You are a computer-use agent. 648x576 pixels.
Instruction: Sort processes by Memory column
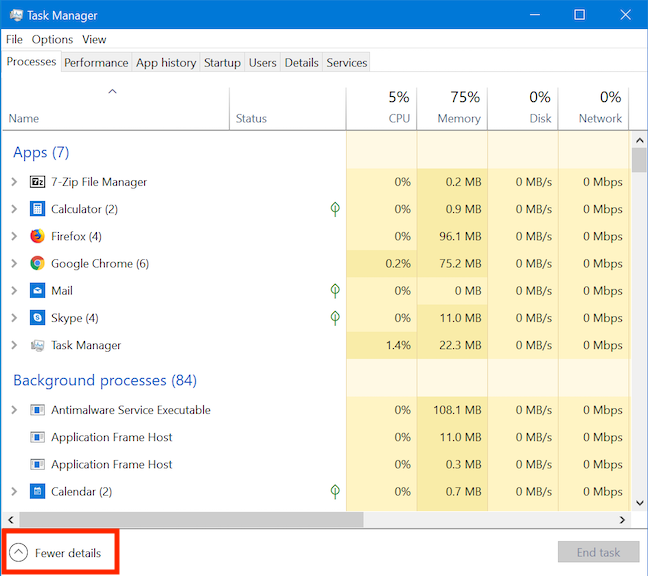452,109
